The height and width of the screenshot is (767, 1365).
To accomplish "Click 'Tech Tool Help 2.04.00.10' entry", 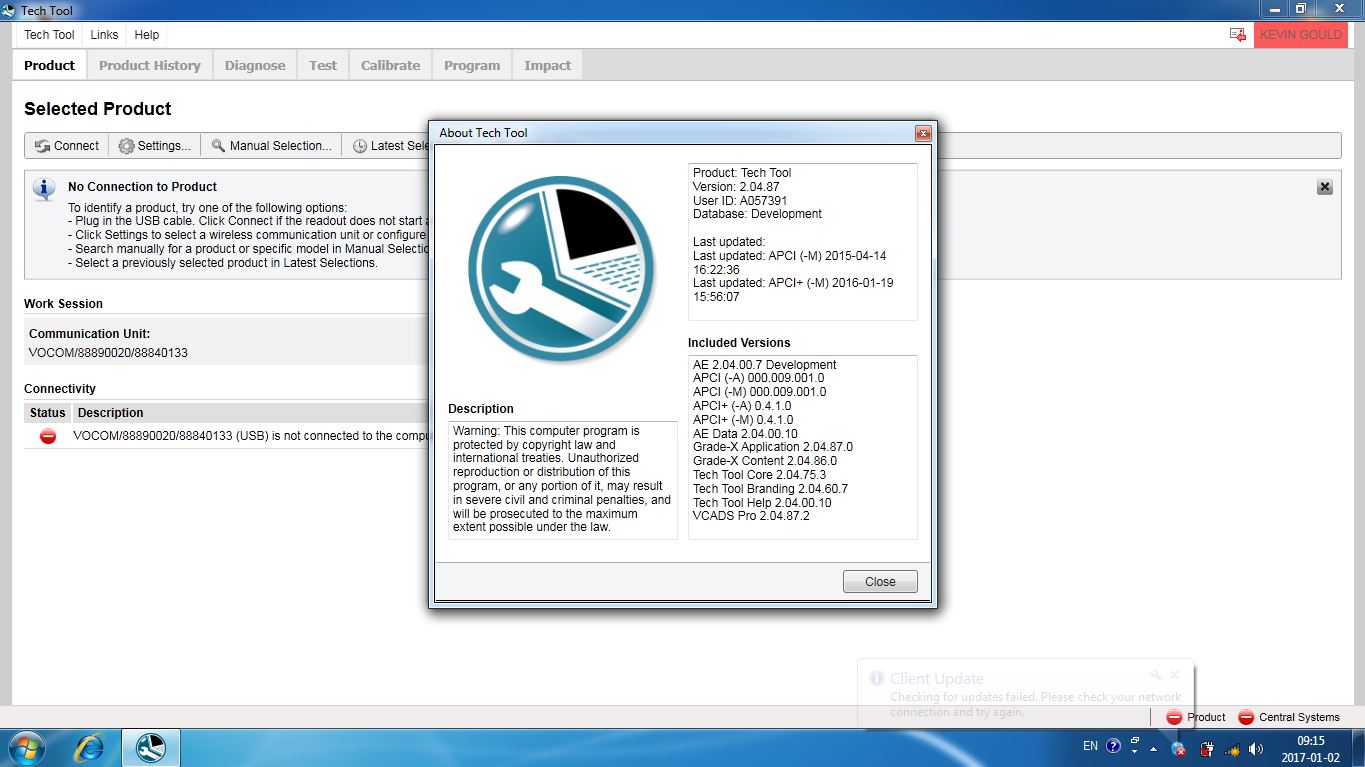I will [762, 503].
